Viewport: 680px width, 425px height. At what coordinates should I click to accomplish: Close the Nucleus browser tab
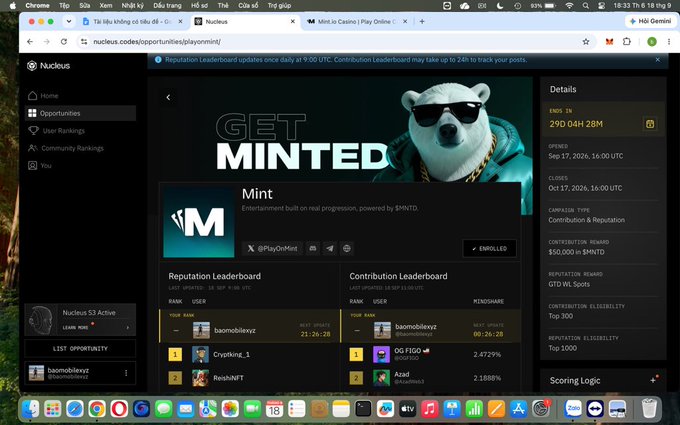pos(293,21)
